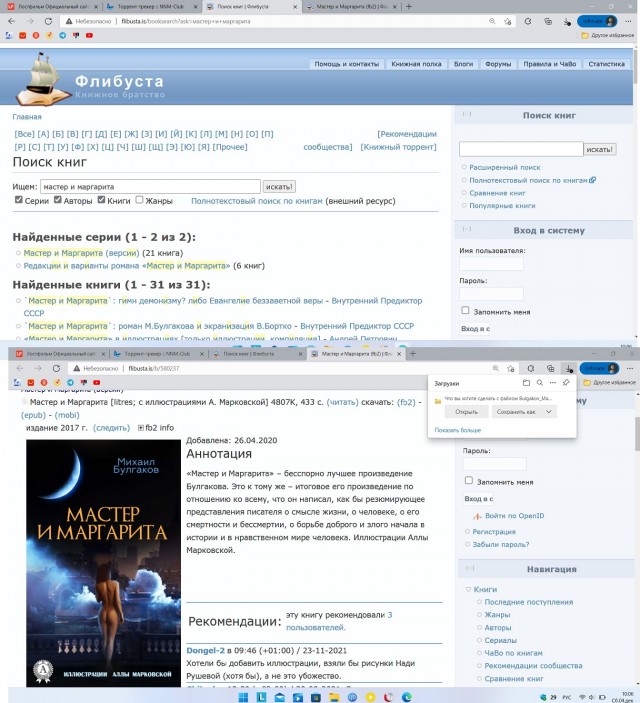The height and width of the screenshot is (703, 640).
Task: Check Запомнить меня in upper window
Action: tap(466, 310)
